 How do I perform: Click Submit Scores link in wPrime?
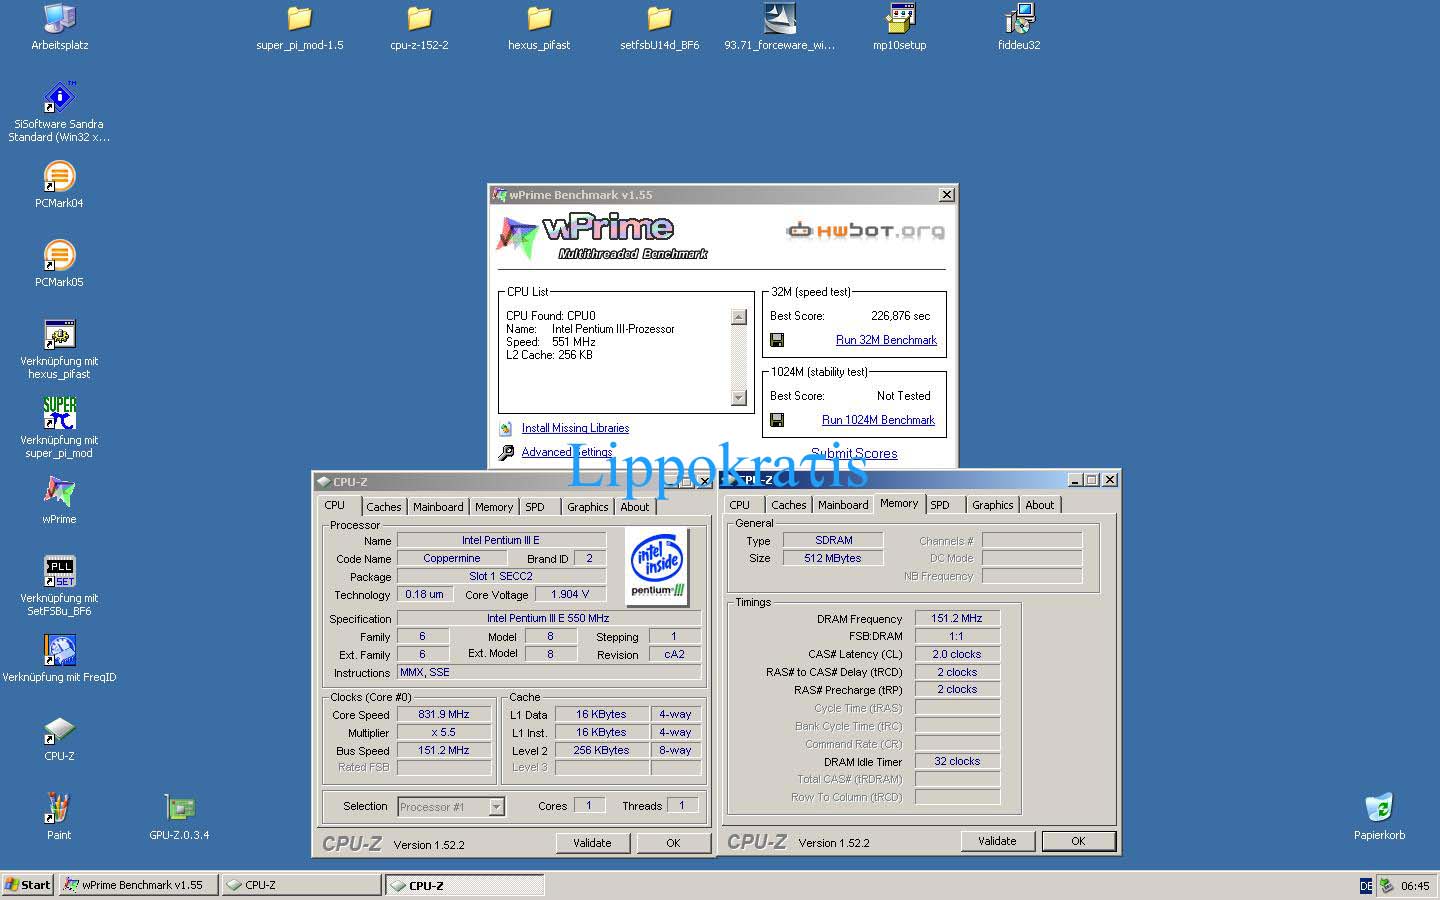[x=854, y=454]
